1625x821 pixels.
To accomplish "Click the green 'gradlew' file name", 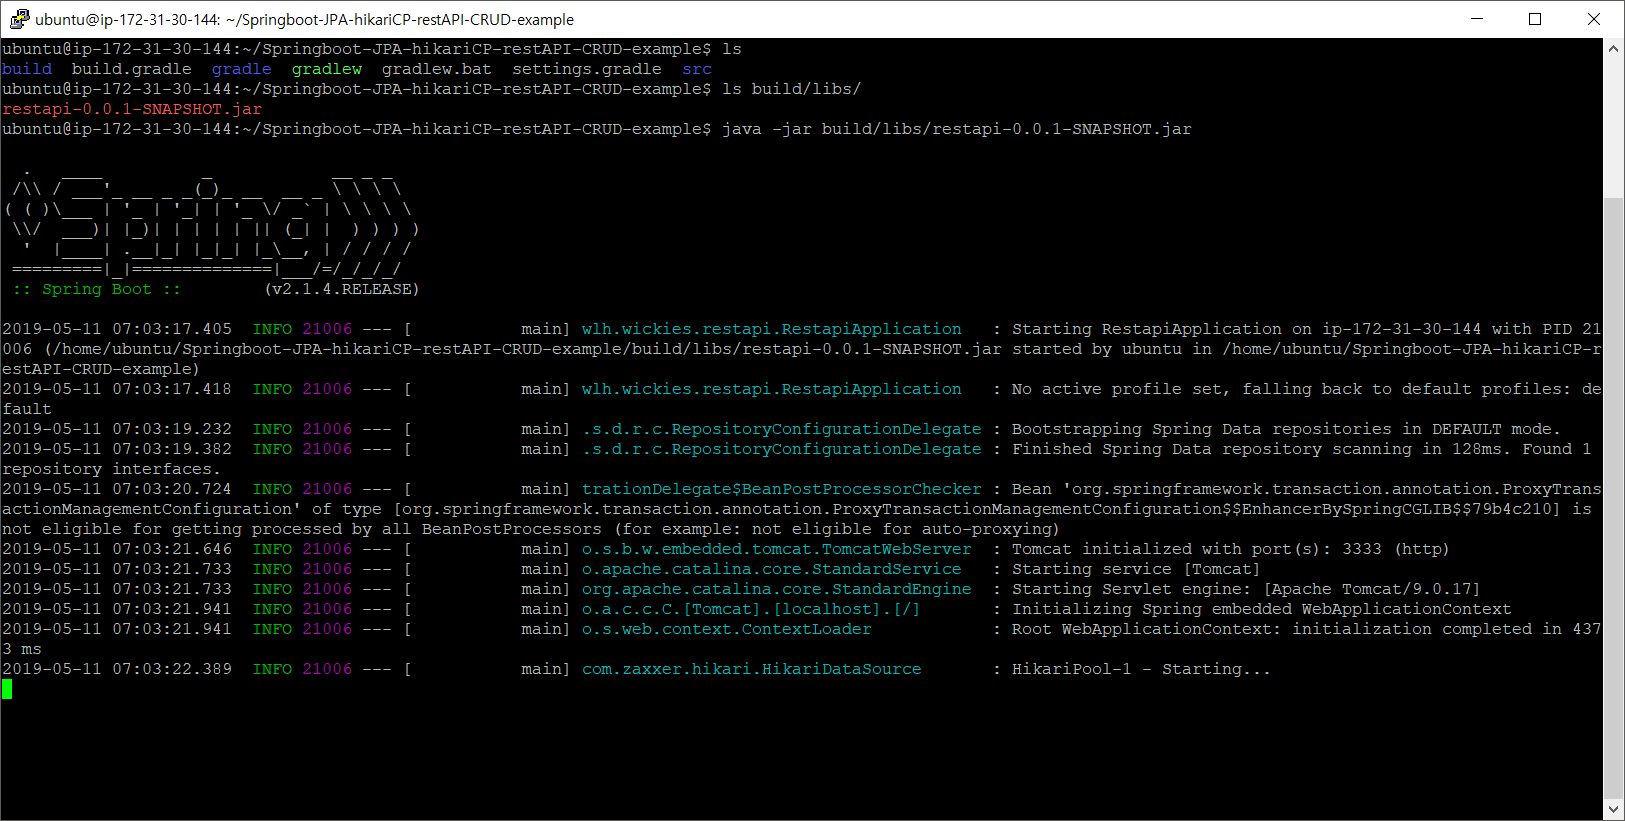I will point(327,69).
